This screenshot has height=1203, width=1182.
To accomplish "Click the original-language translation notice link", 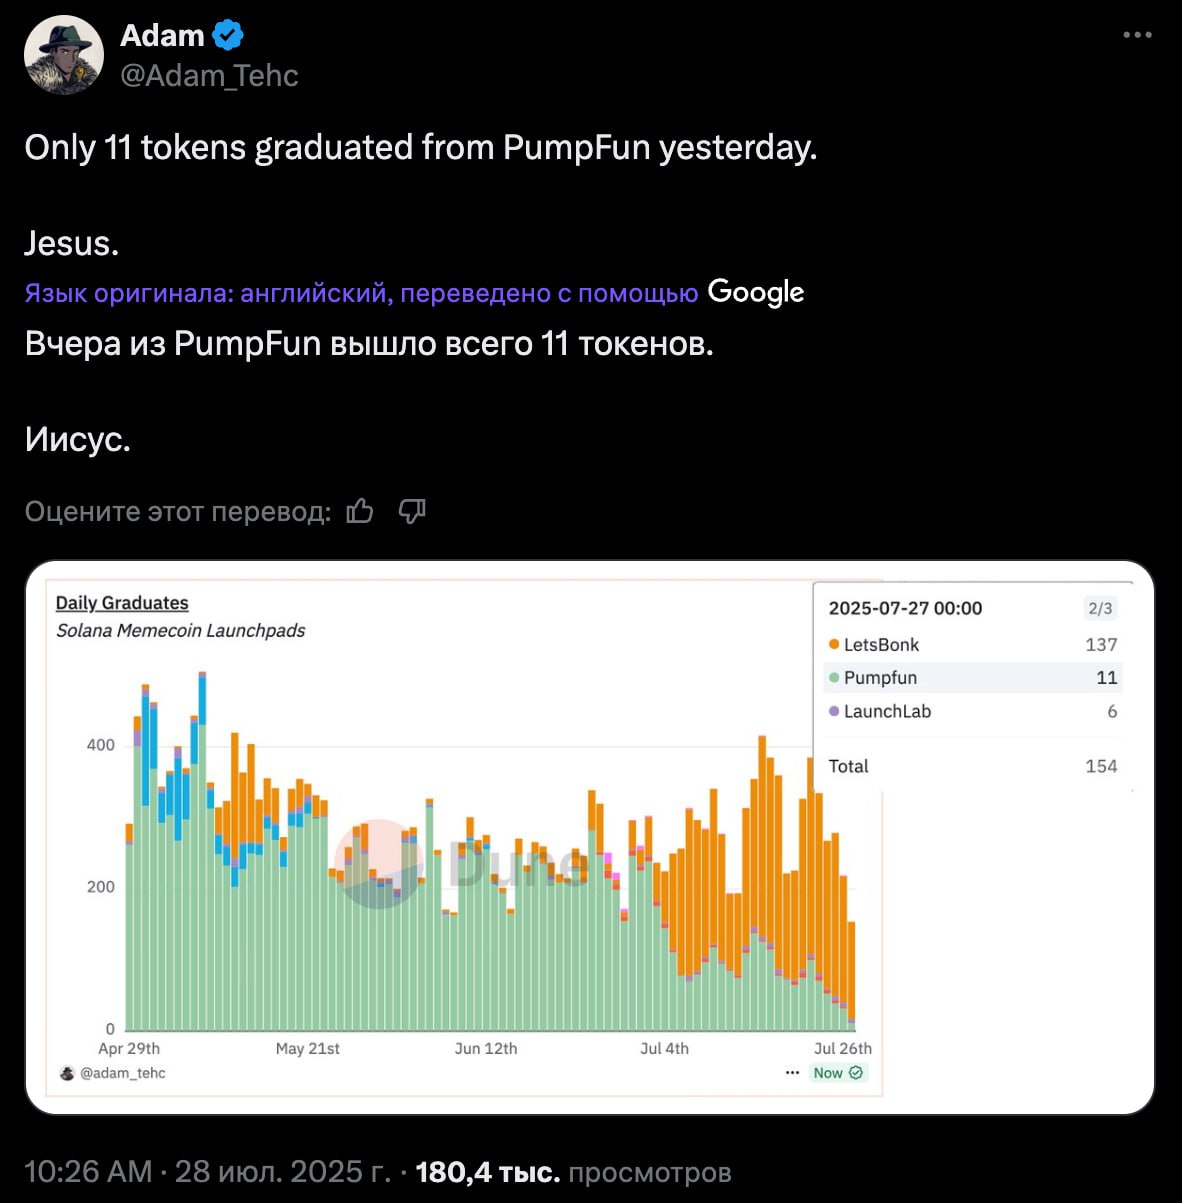I will pyautogui.click(x=361, y=293).
